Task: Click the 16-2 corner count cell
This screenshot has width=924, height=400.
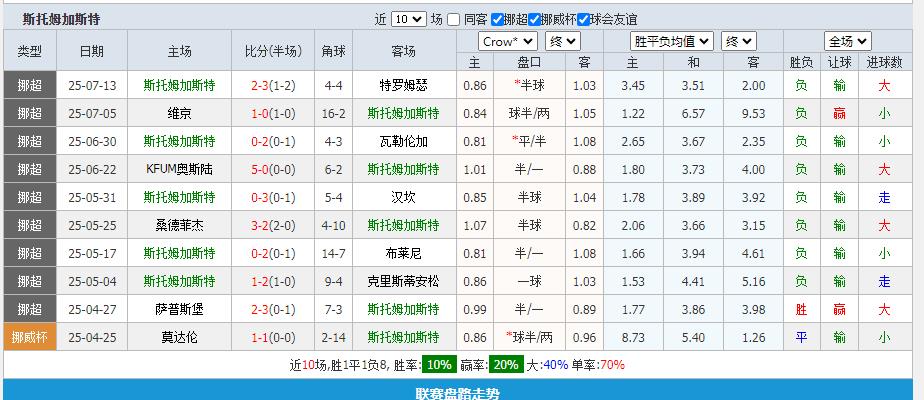Action: tap(334, 113)
